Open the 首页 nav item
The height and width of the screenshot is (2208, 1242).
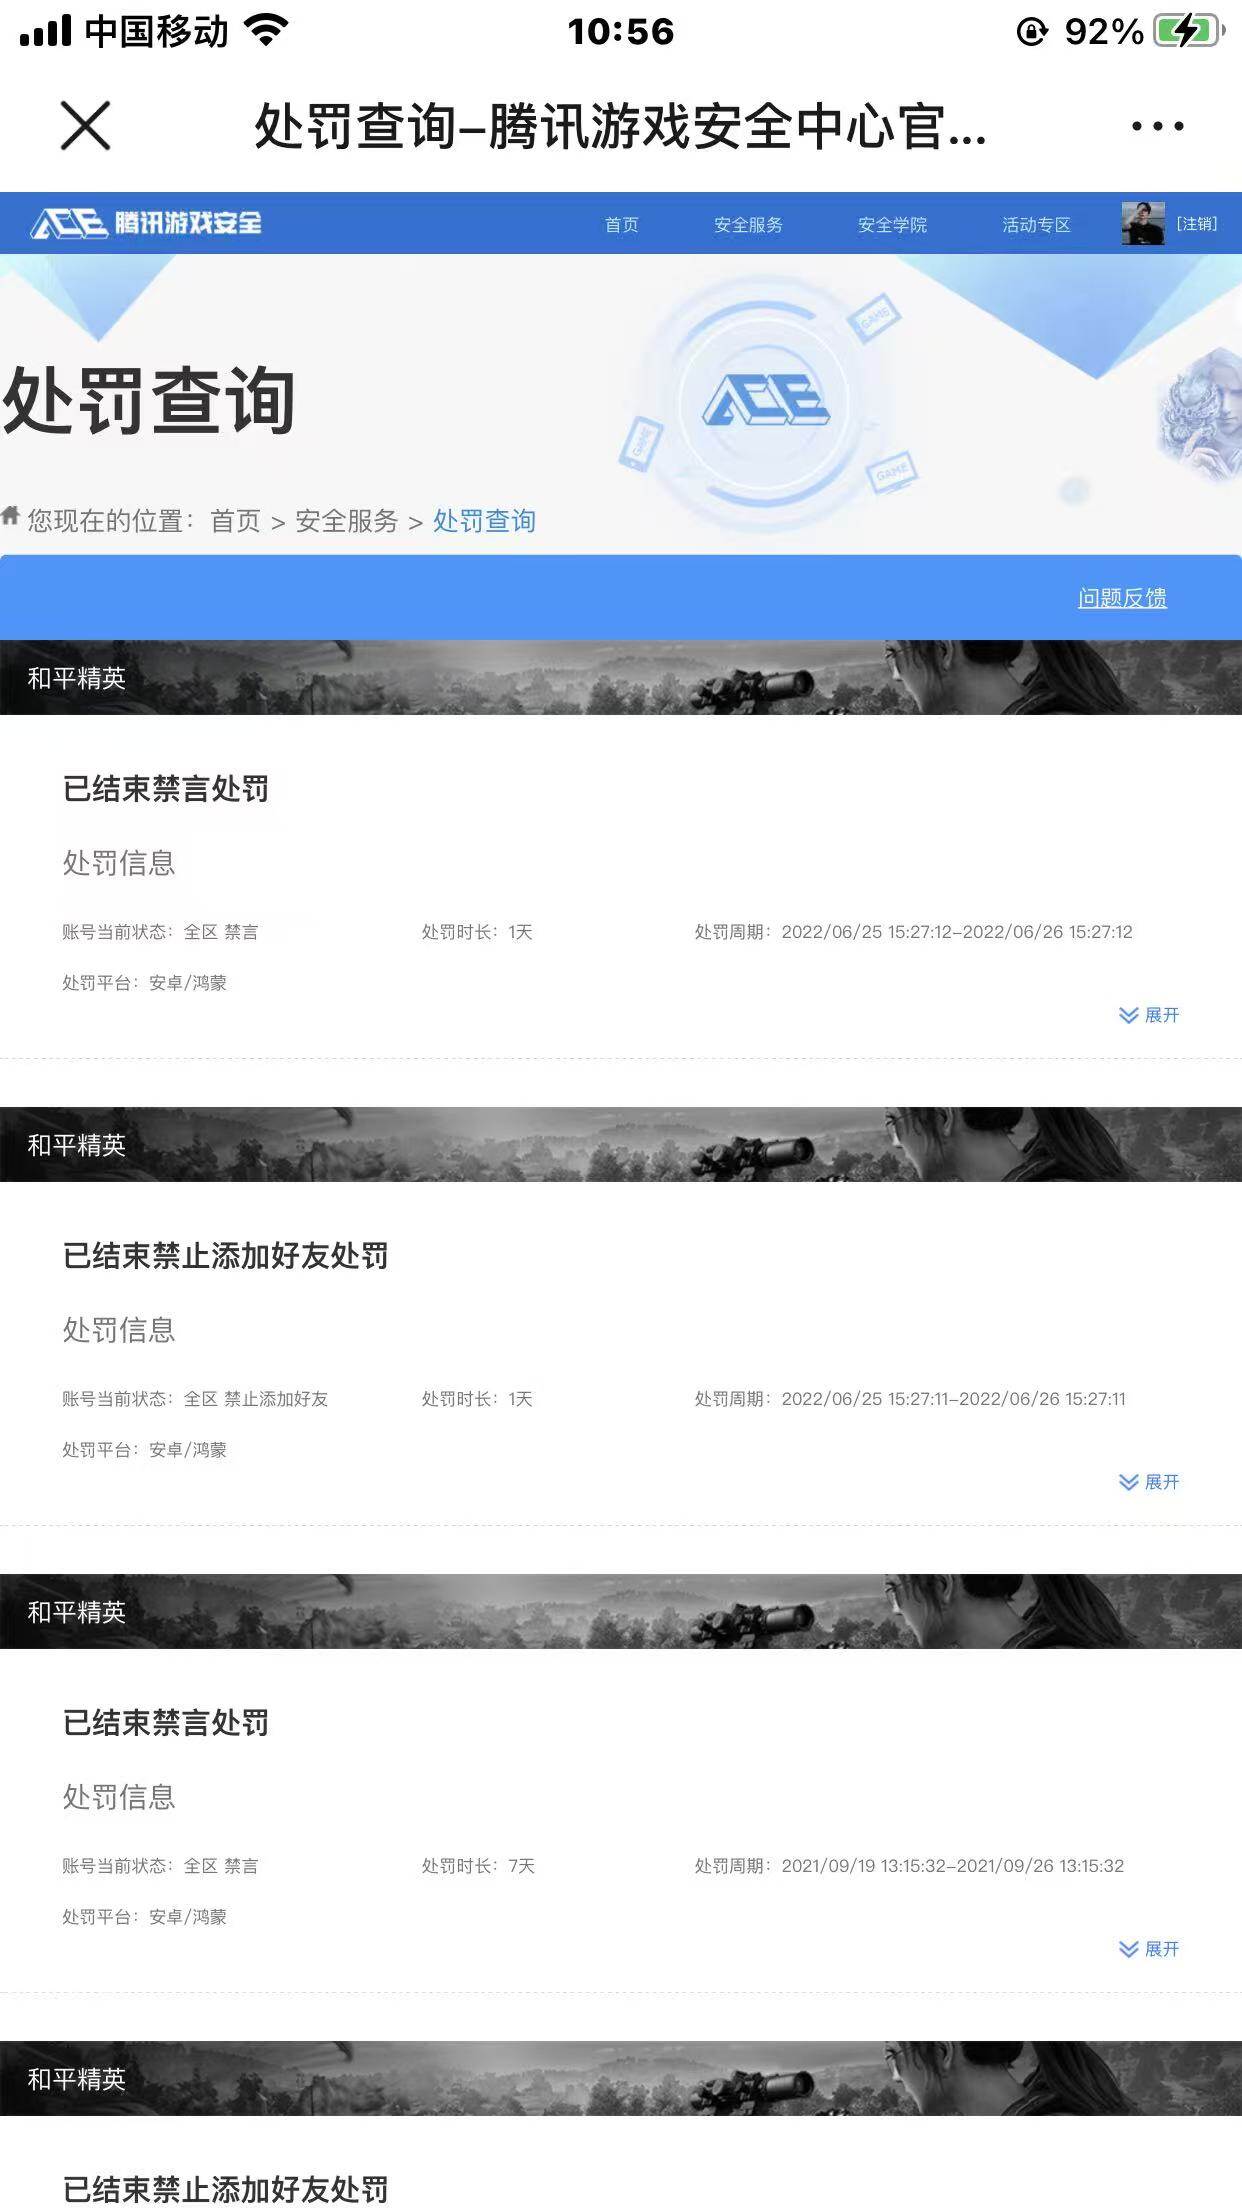(x=622, y=224)
